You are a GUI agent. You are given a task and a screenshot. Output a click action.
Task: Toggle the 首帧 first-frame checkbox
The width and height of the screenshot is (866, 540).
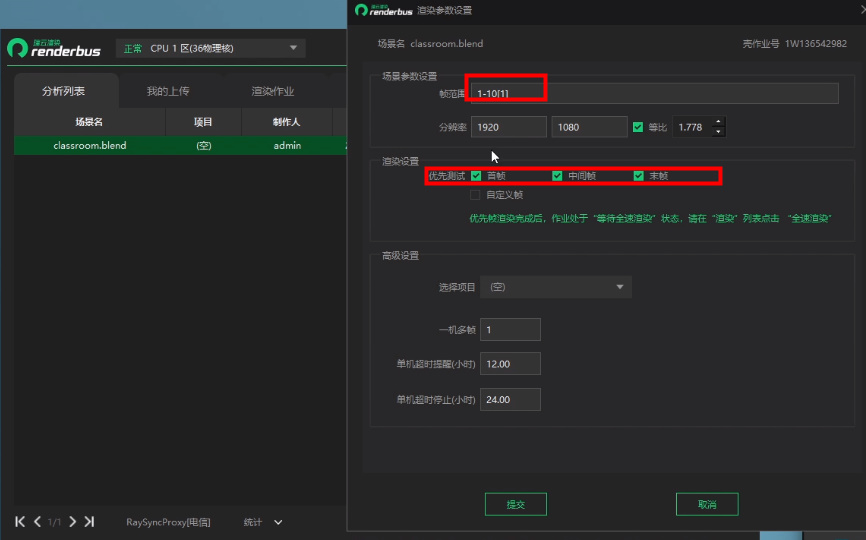[476, 176]
